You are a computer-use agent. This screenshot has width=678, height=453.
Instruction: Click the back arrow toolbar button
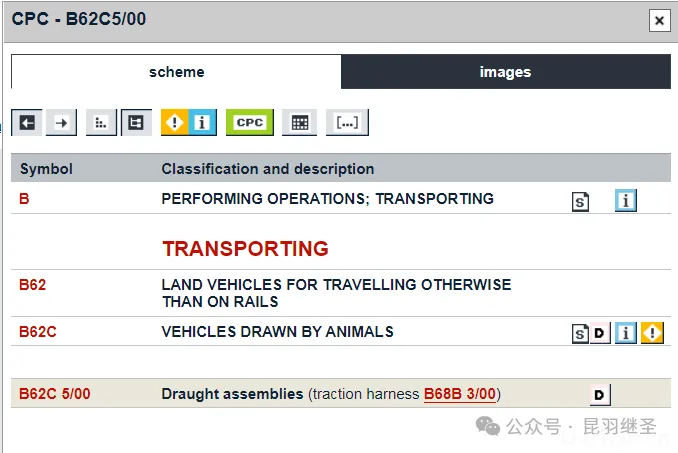pyautogui.click(x=27, y=123)
